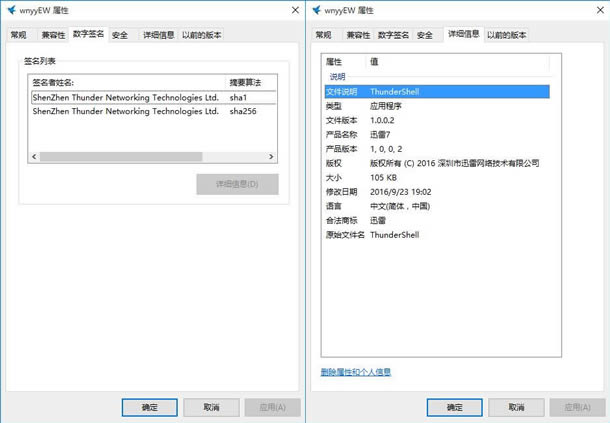Open the 兼容性 tab in the right dialog

(x=358, y=35)
